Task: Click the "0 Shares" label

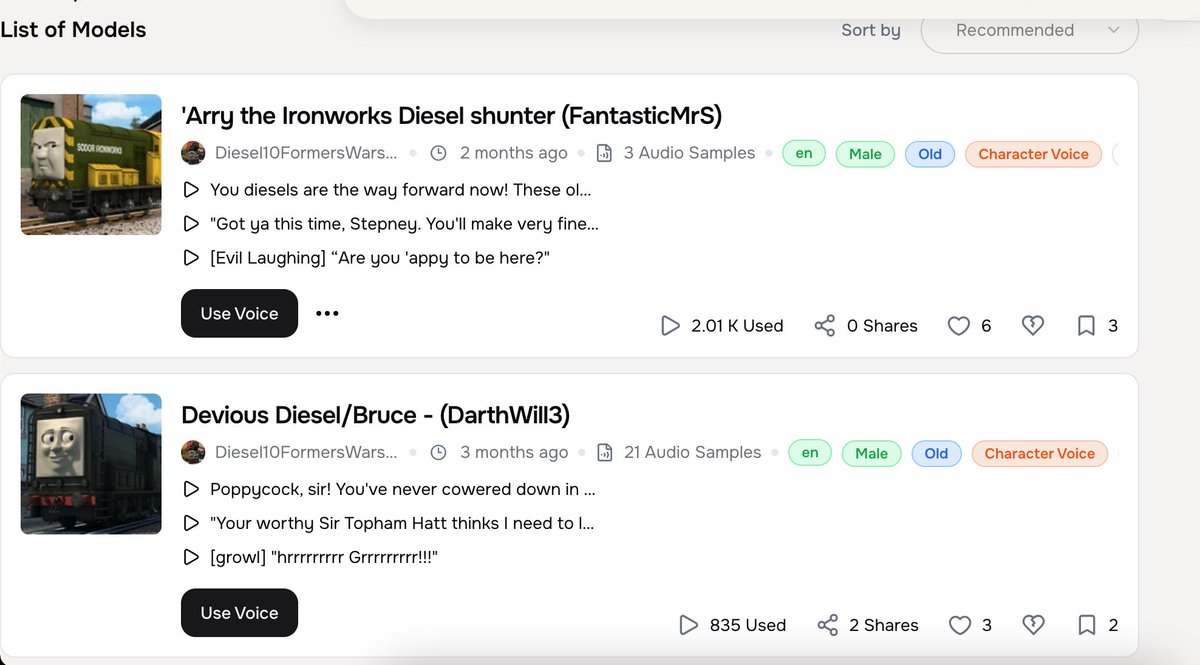Action: (x=882, y=326)
